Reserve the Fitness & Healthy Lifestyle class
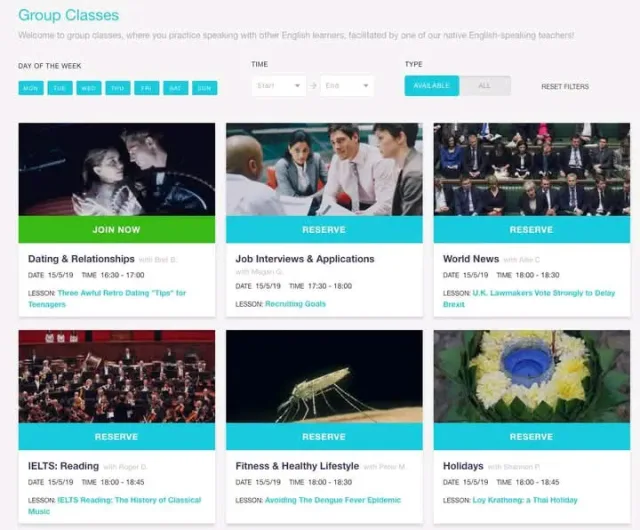Image resolution: width=640 pixels, height=530 pixels. coord(324,436)
